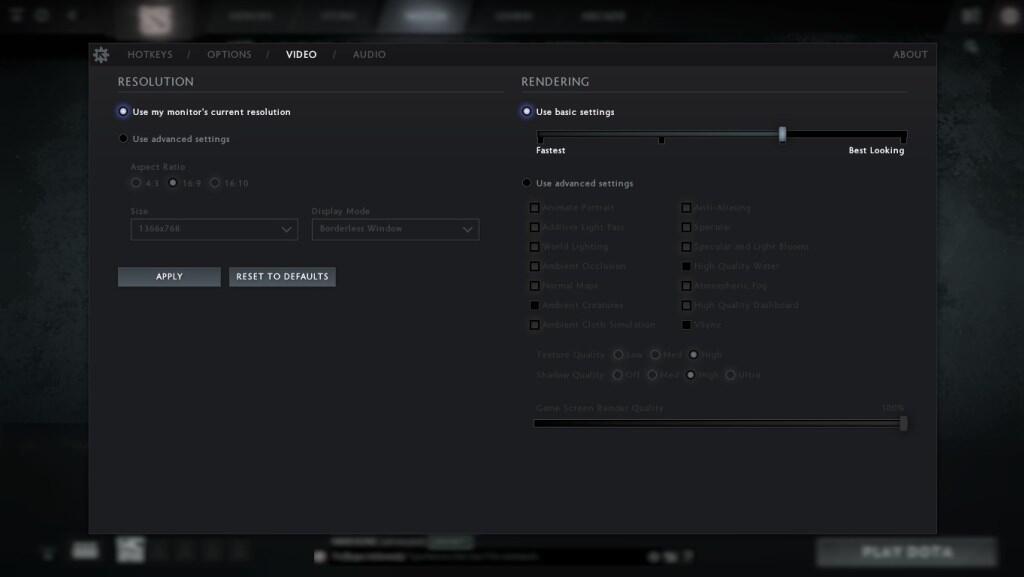The image size is (1024, 577).
Task: Switch to the Options tab
Action: coord(229,55)
